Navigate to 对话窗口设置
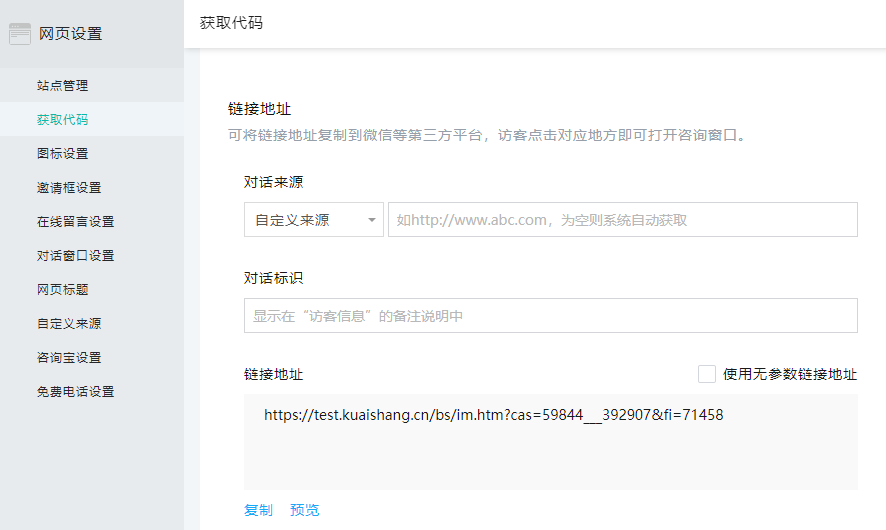The image size is (886, 530). pyautogui.click(x=75, y=256)
